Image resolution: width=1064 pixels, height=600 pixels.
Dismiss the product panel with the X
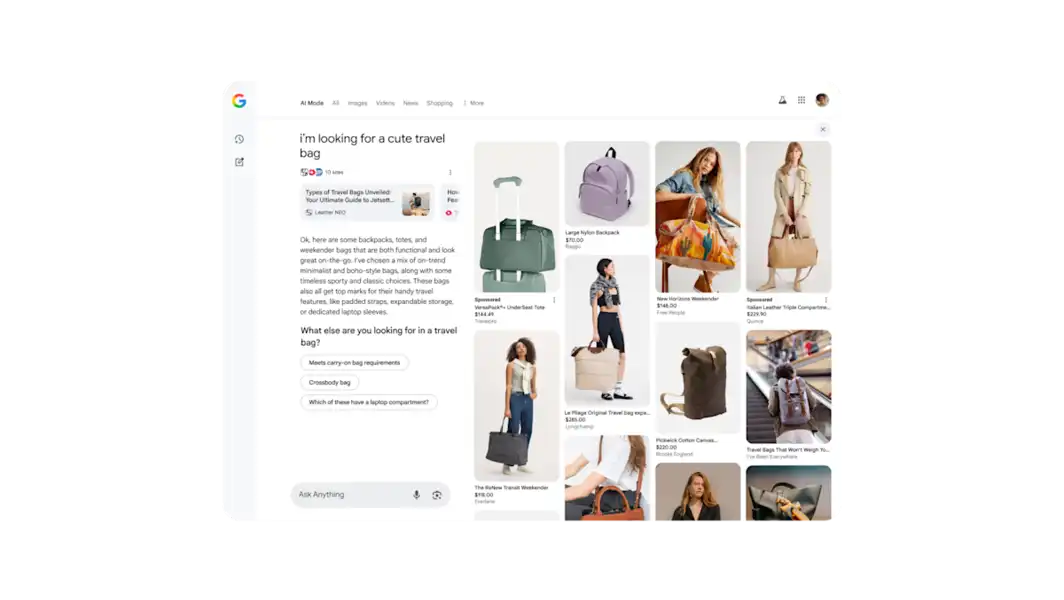click(x=823, y=129)
